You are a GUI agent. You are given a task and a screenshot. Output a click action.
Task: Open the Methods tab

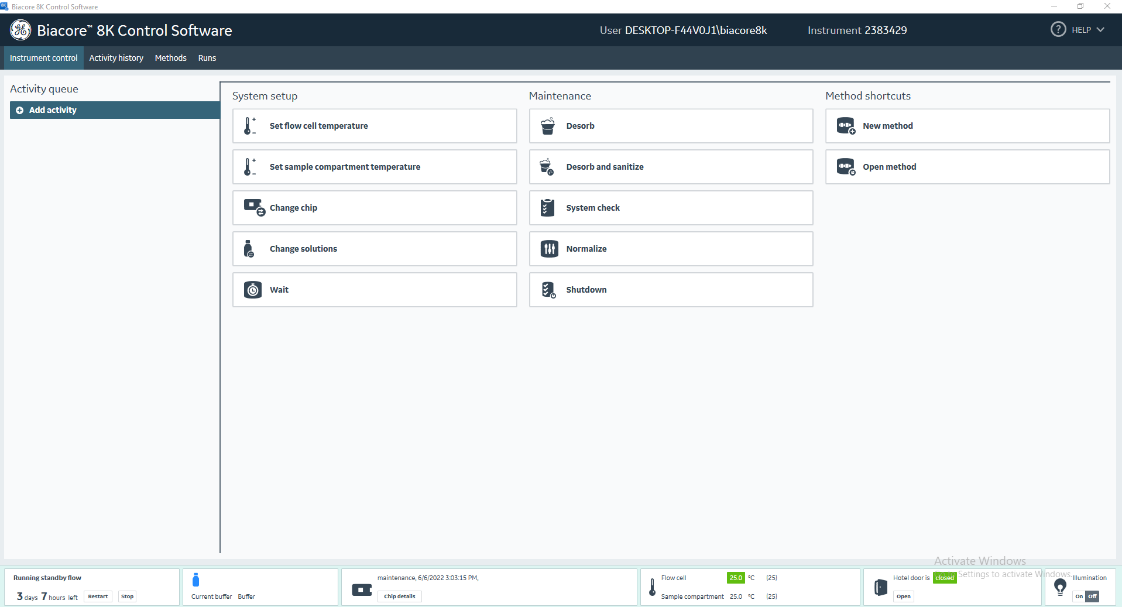coord(170,58)
